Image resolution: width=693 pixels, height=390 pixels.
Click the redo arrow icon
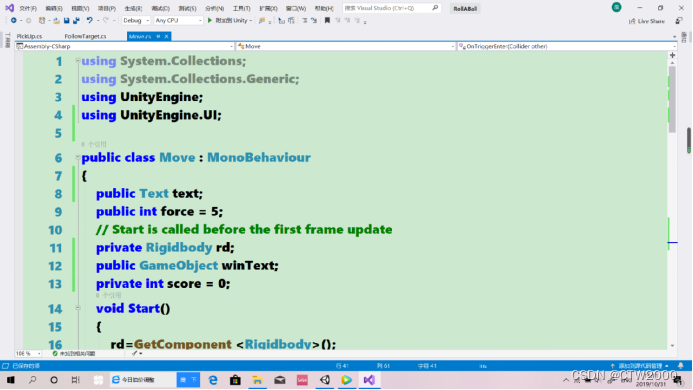click(x=106, y=20)
